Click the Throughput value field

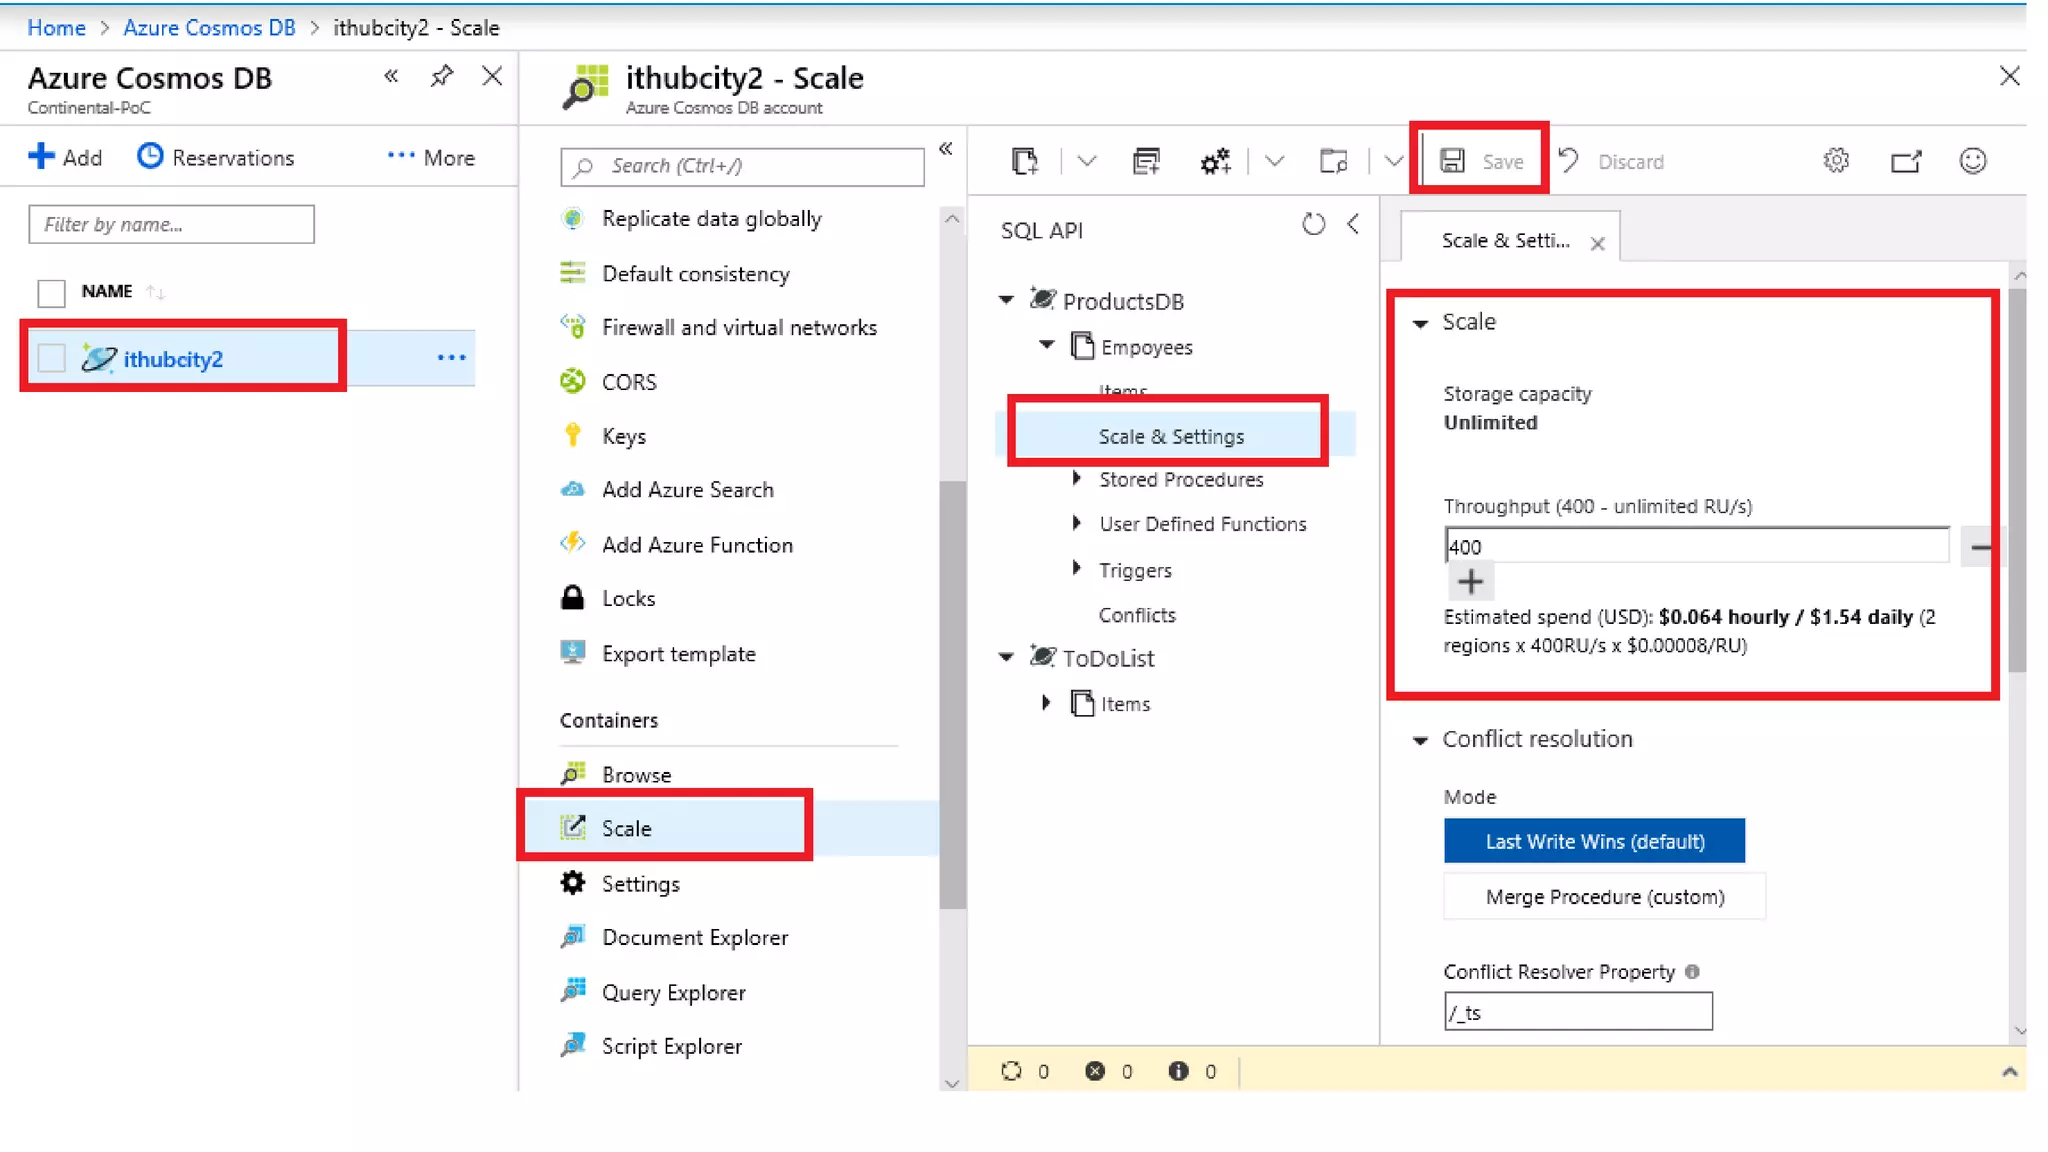(1696, 545)
